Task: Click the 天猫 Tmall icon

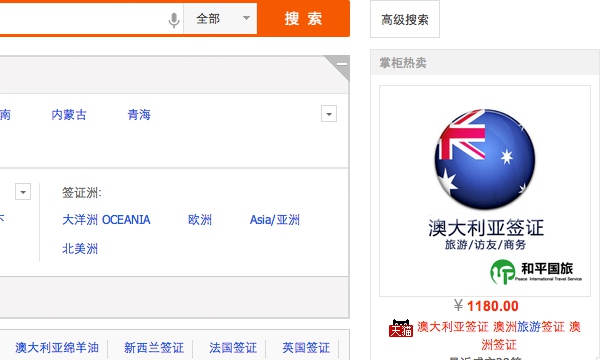Action: (x=401, y=328)
